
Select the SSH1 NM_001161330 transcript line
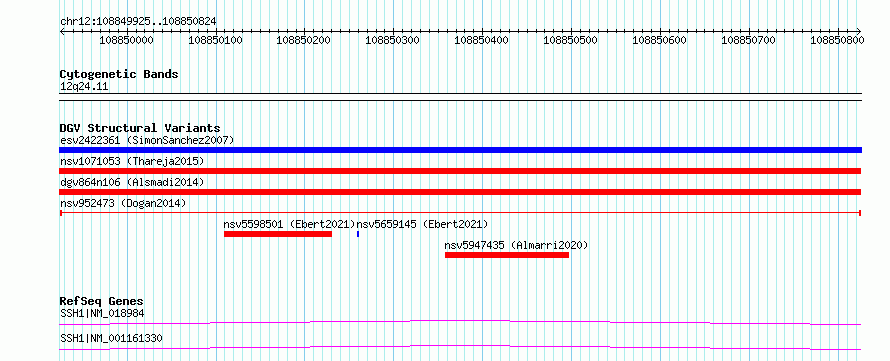pos(460,347)
